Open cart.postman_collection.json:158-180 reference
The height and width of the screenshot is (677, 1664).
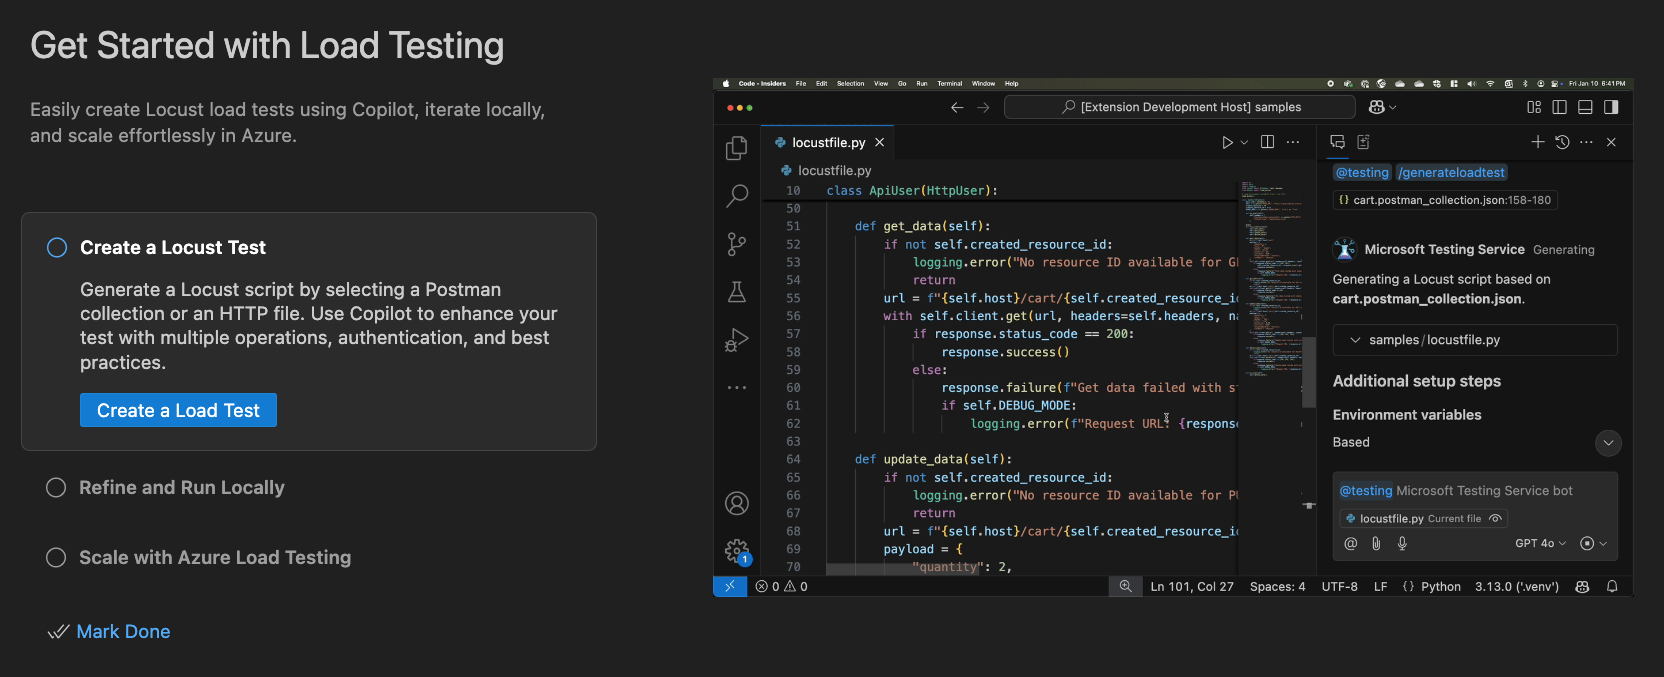(x=1445, y=200)
